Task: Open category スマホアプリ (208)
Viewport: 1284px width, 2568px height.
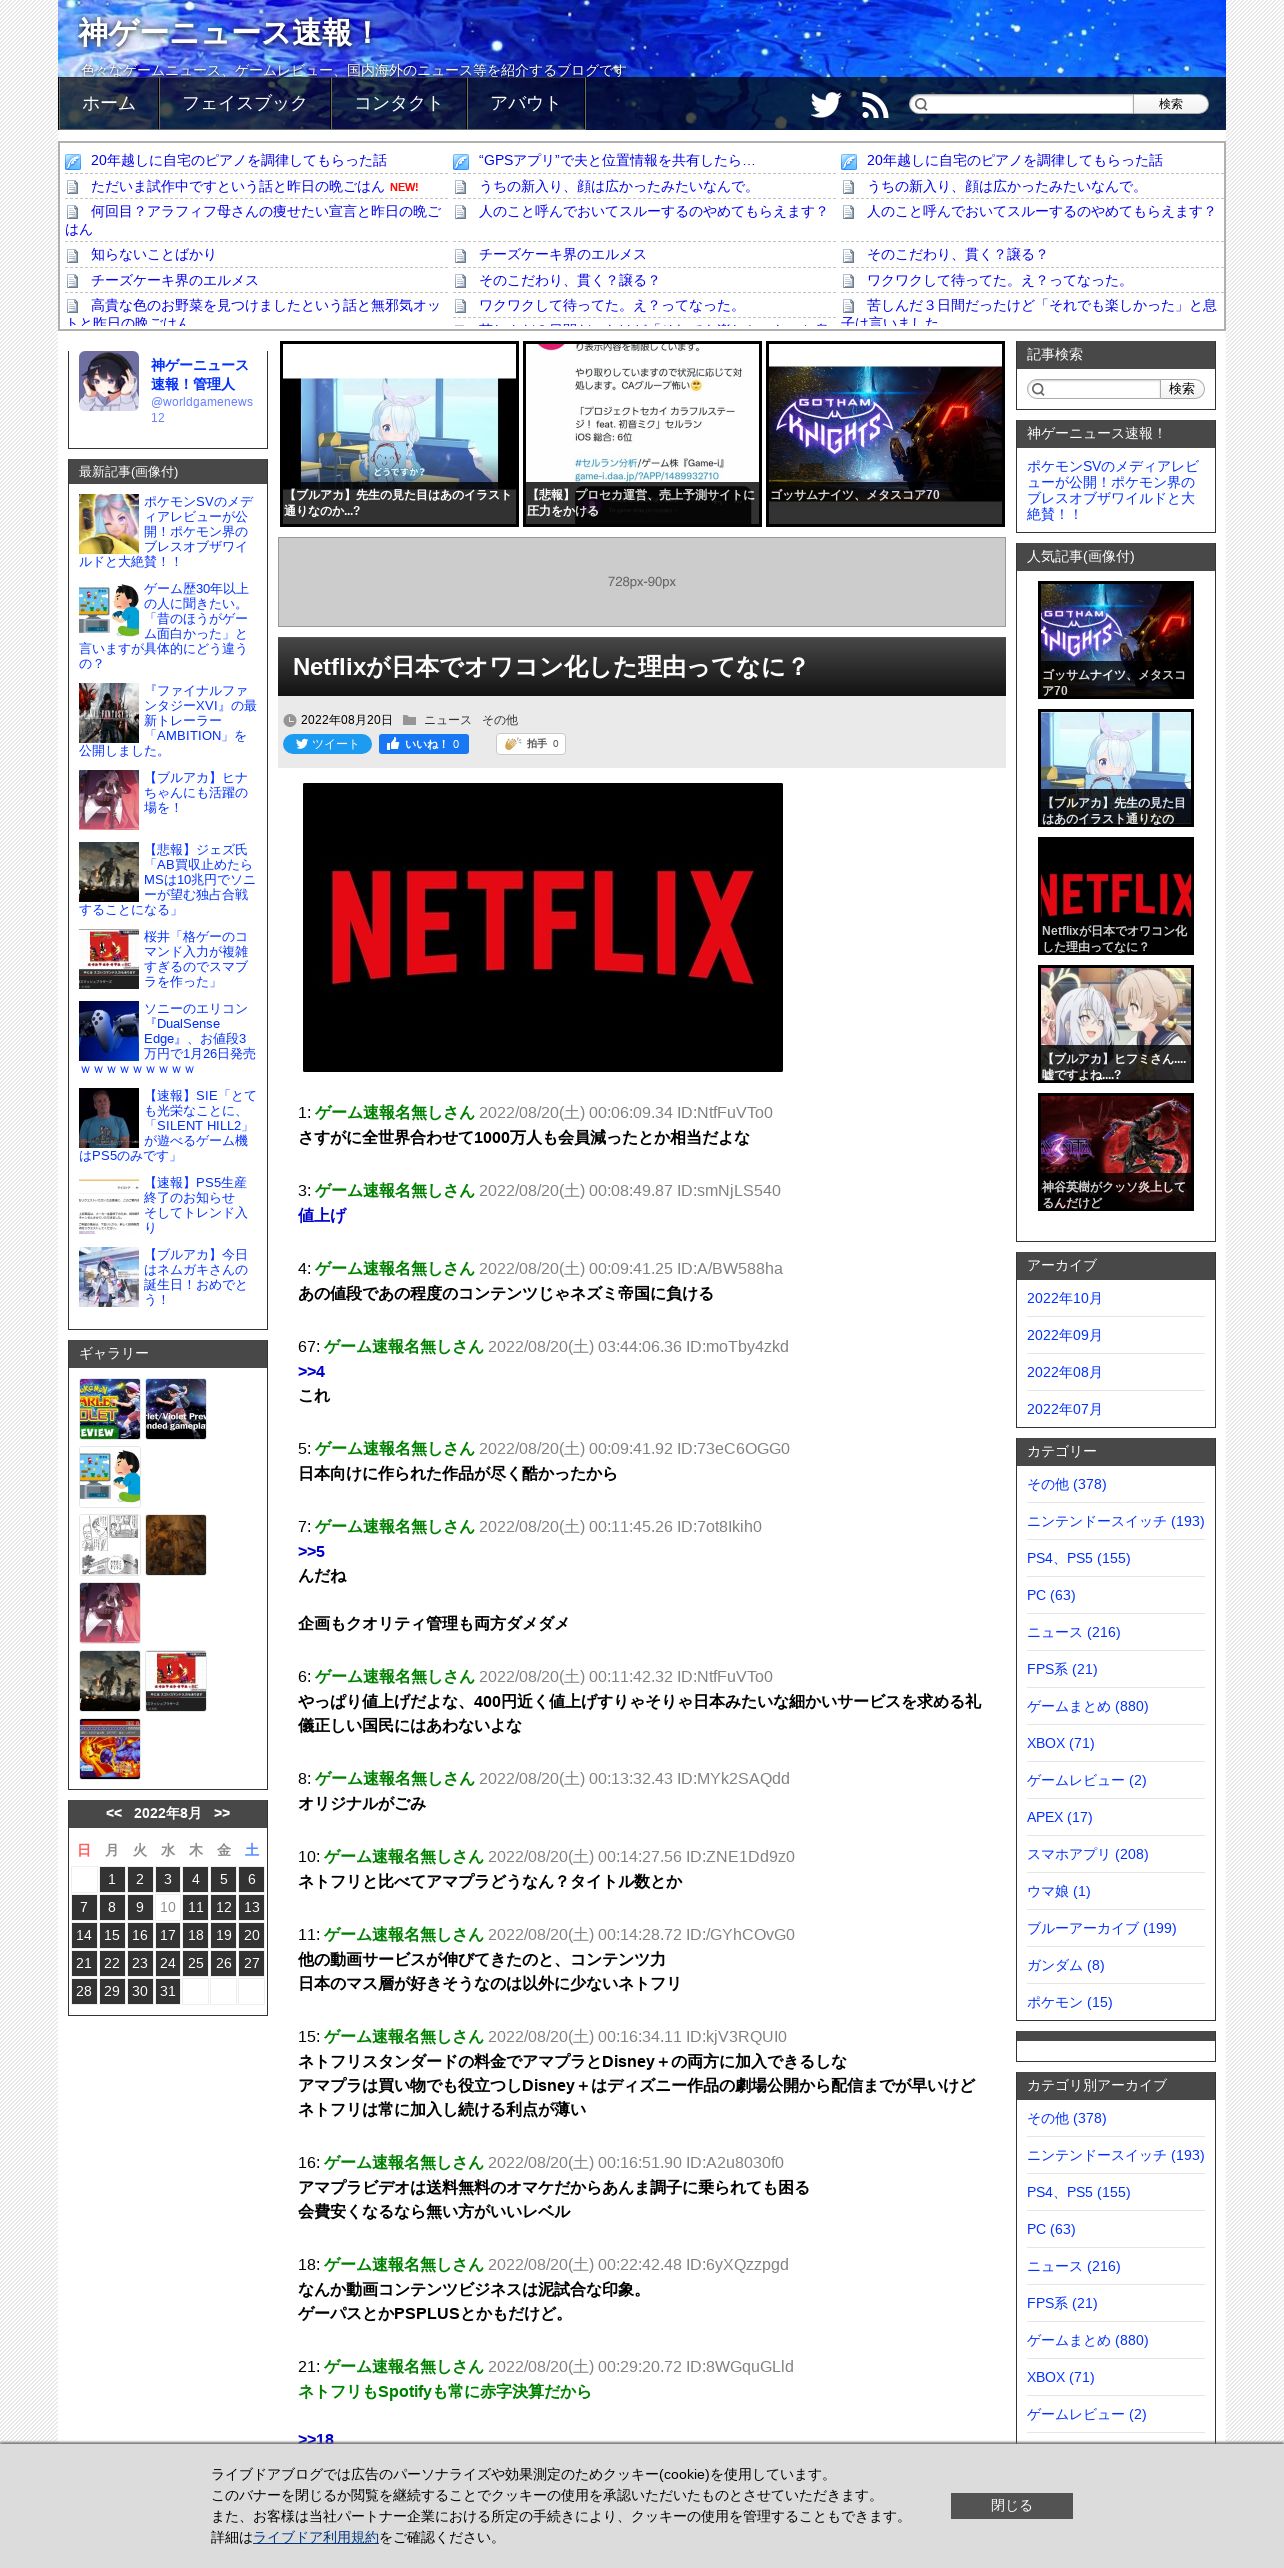Action: [1087, 1854]
